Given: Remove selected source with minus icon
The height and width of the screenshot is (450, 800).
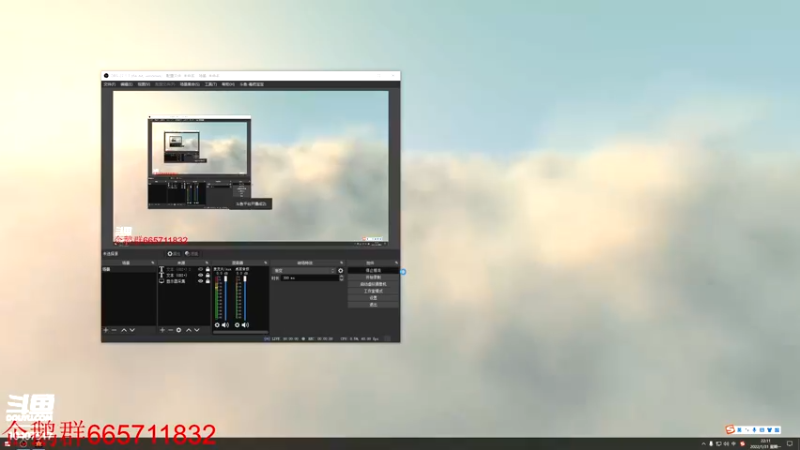Looking at the screenshot, I should 170,330.
